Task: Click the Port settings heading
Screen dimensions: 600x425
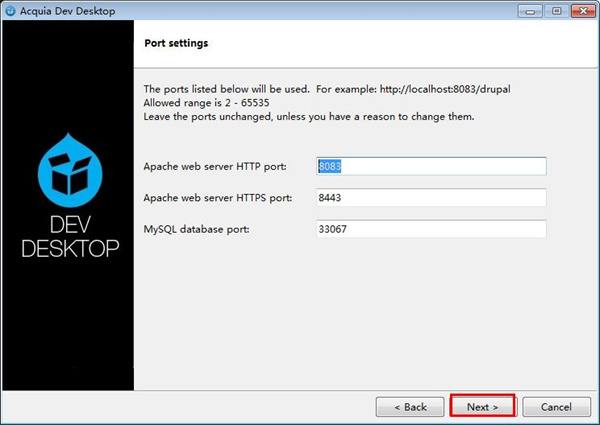Action: pos(177,45)
